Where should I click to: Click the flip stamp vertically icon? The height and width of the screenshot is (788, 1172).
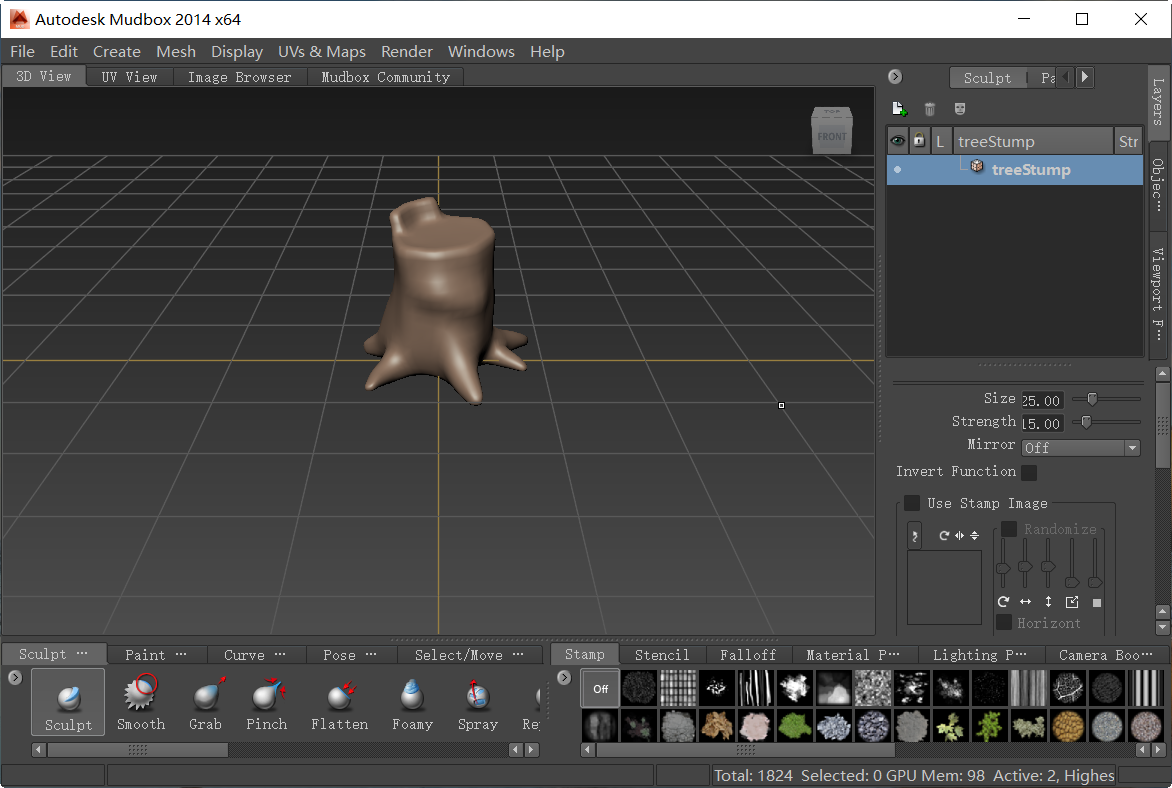click(974, 535)
